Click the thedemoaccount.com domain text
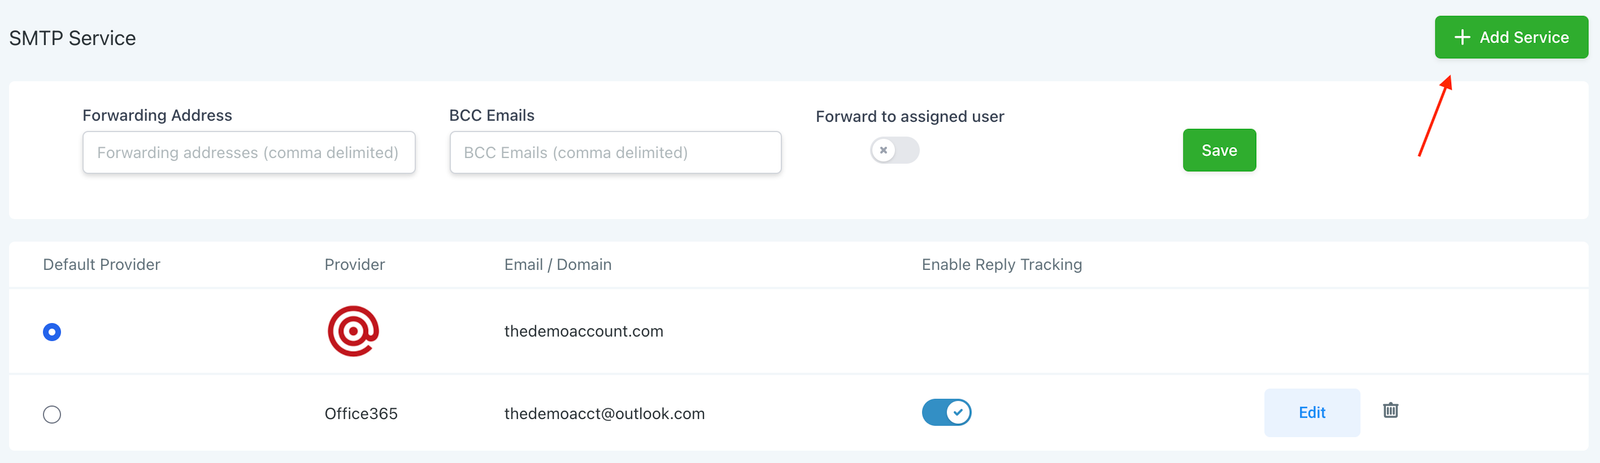This screenshot has height=463, width=1600. (583, 331)
